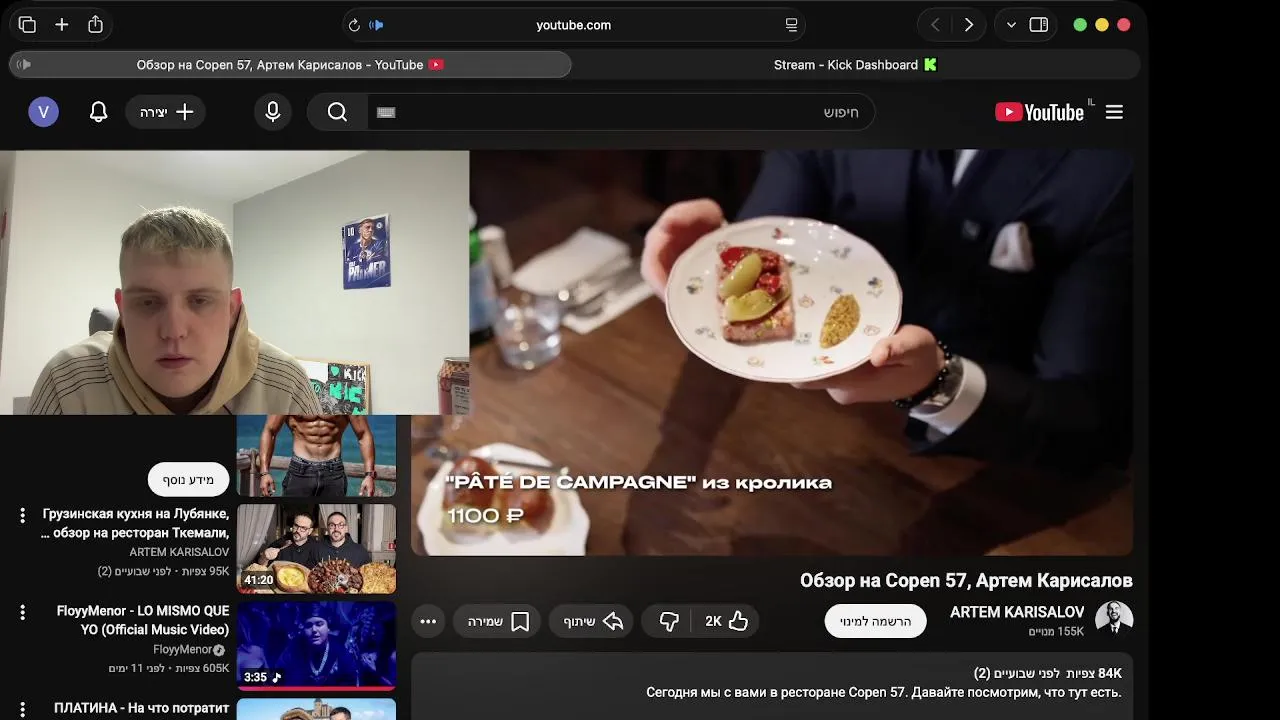Open more actions three-dot button under video

click(428, 621)
